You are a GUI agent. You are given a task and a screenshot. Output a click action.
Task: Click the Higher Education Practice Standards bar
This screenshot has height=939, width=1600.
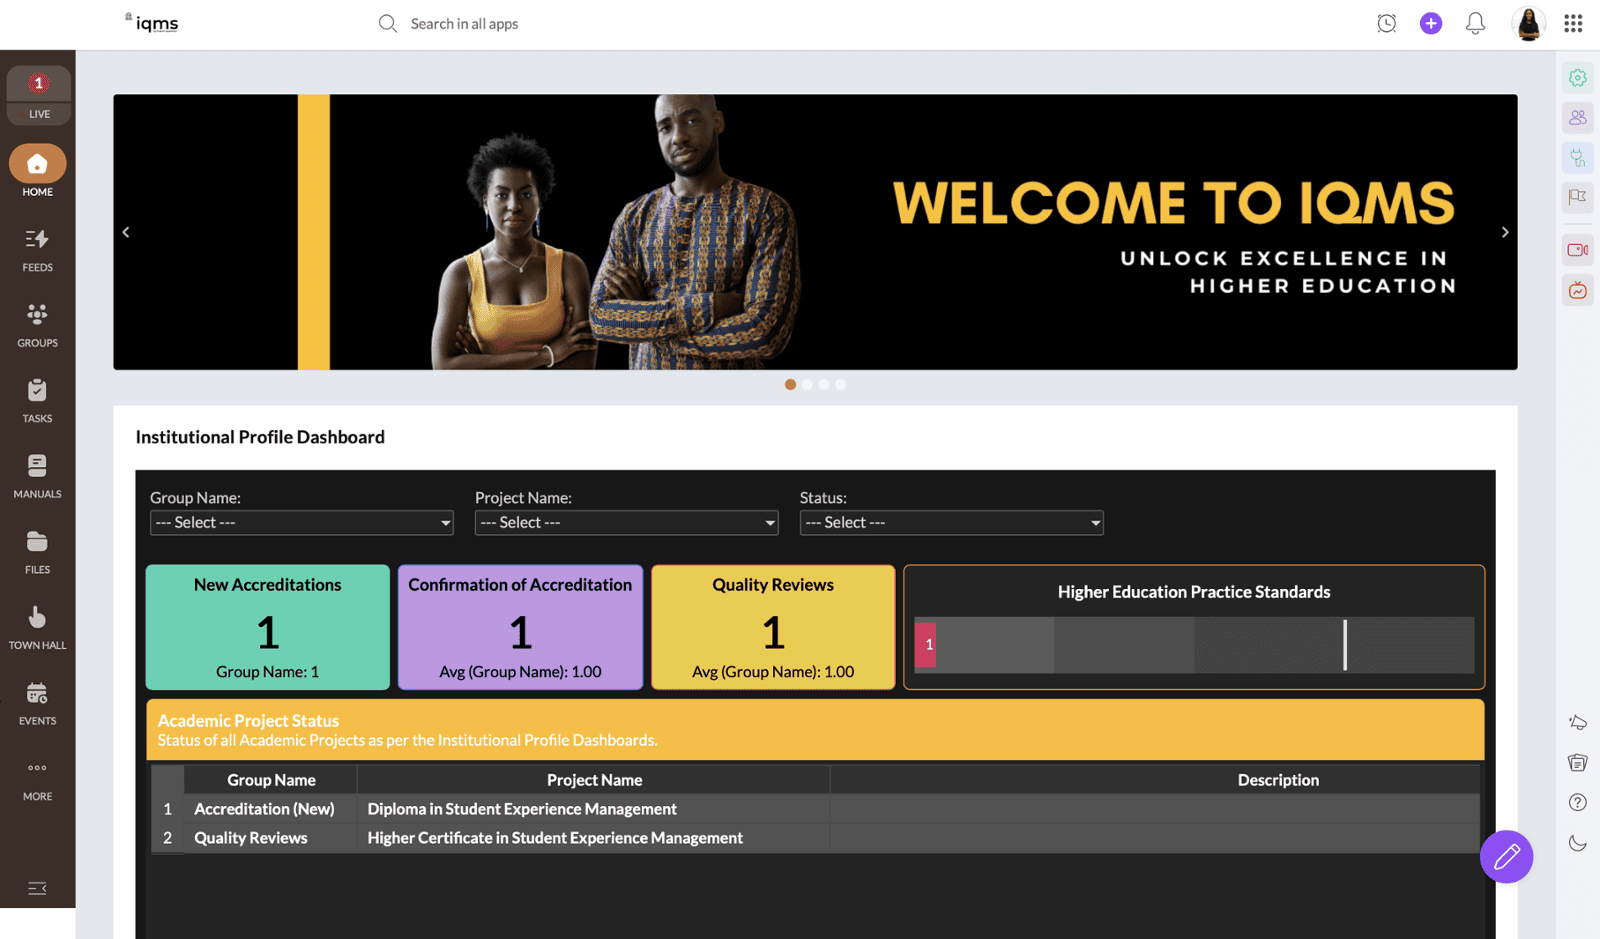coord(1193,644)
